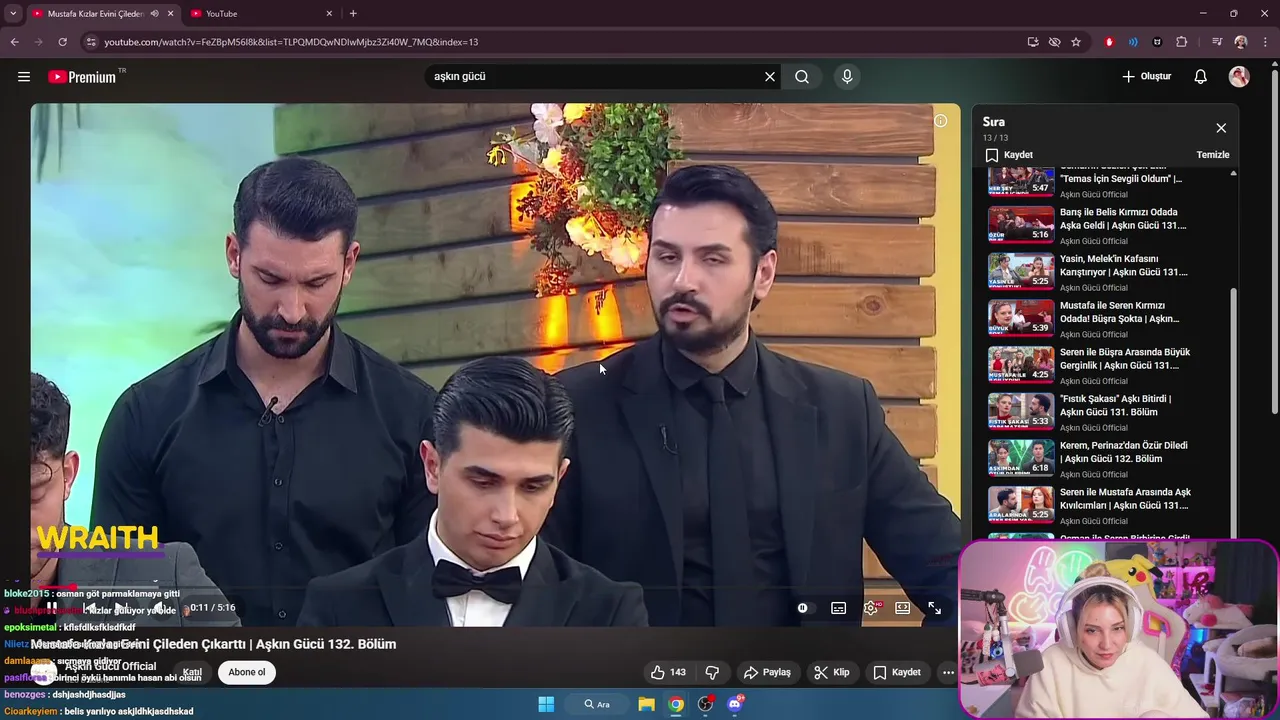Viewport: 1280px width, 720px height.
Task: Open Discord from taskbar
Action: pyautogui.click(x=735, y=704)
